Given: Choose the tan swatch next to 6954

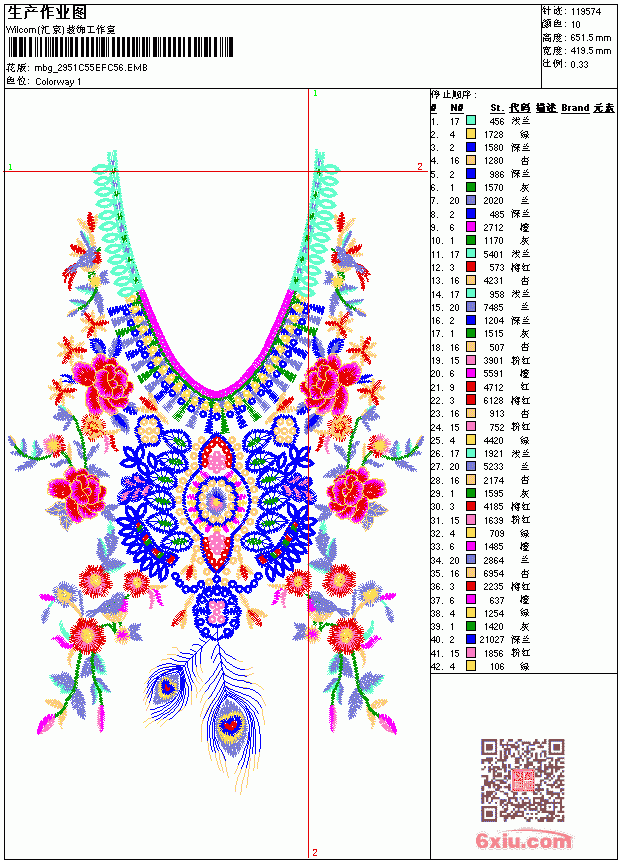Looking at the screenshot, I should point(471,573).
